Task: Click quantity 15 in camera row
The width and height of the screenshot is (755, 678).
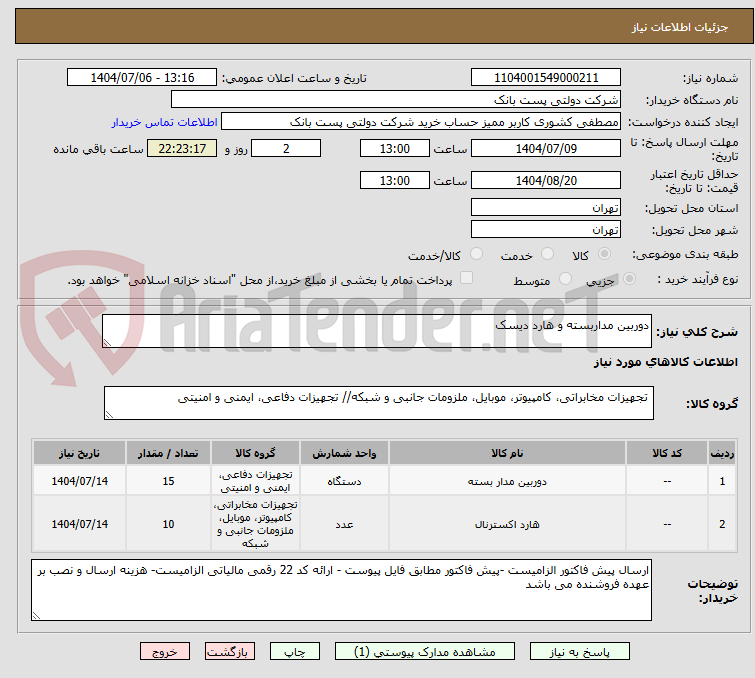Action: 168,481
